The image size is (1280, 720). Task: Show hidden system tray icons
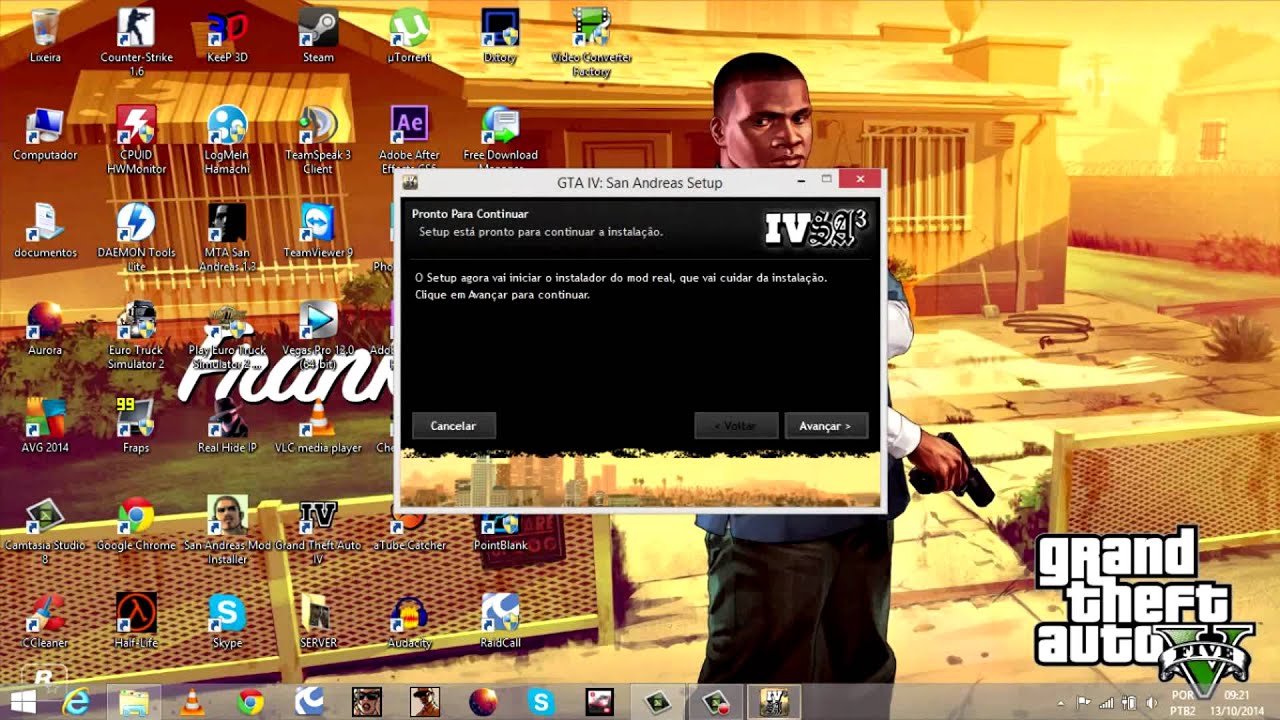[1061, 703]
